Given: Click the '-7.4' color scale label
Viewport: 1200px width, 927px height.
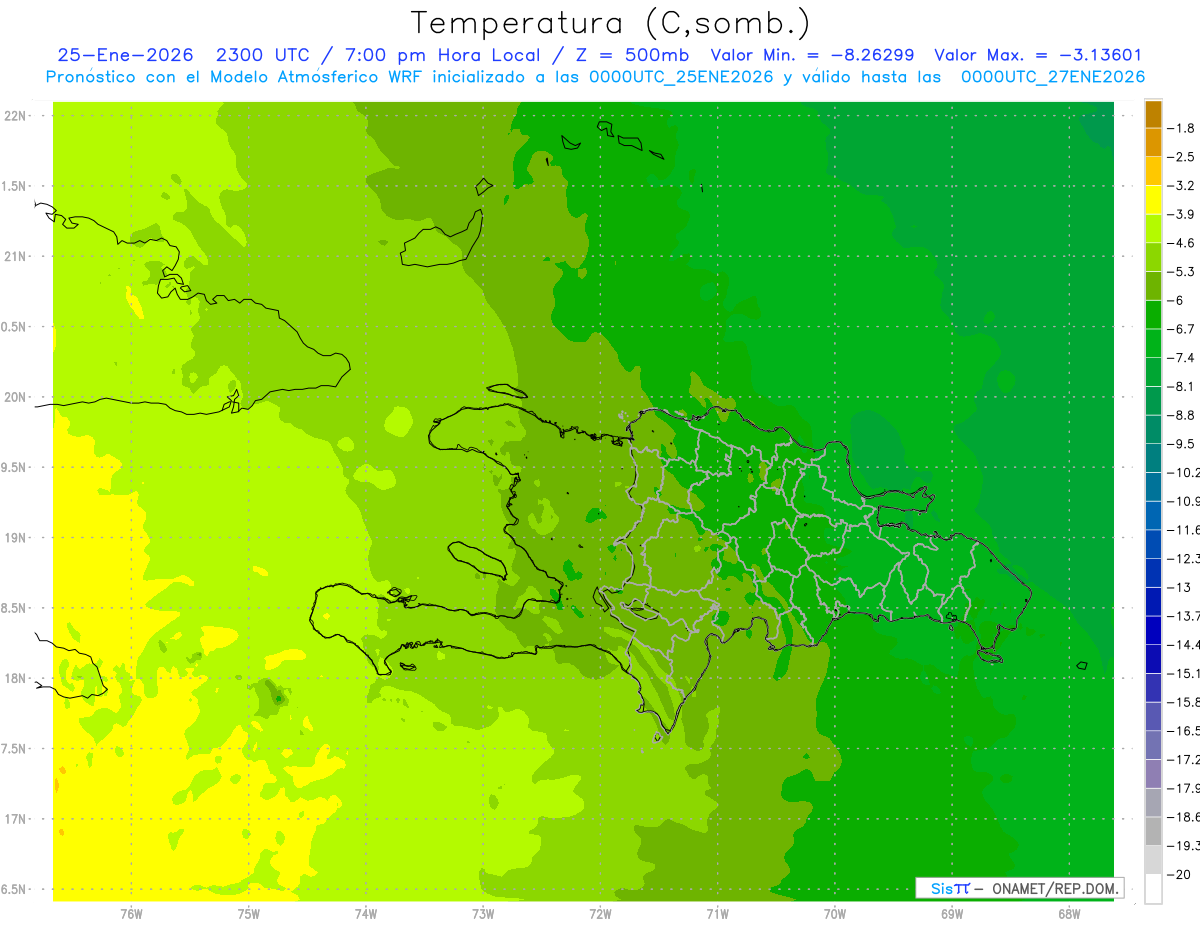Looking at the screenshot, I should pos(1182,357).
